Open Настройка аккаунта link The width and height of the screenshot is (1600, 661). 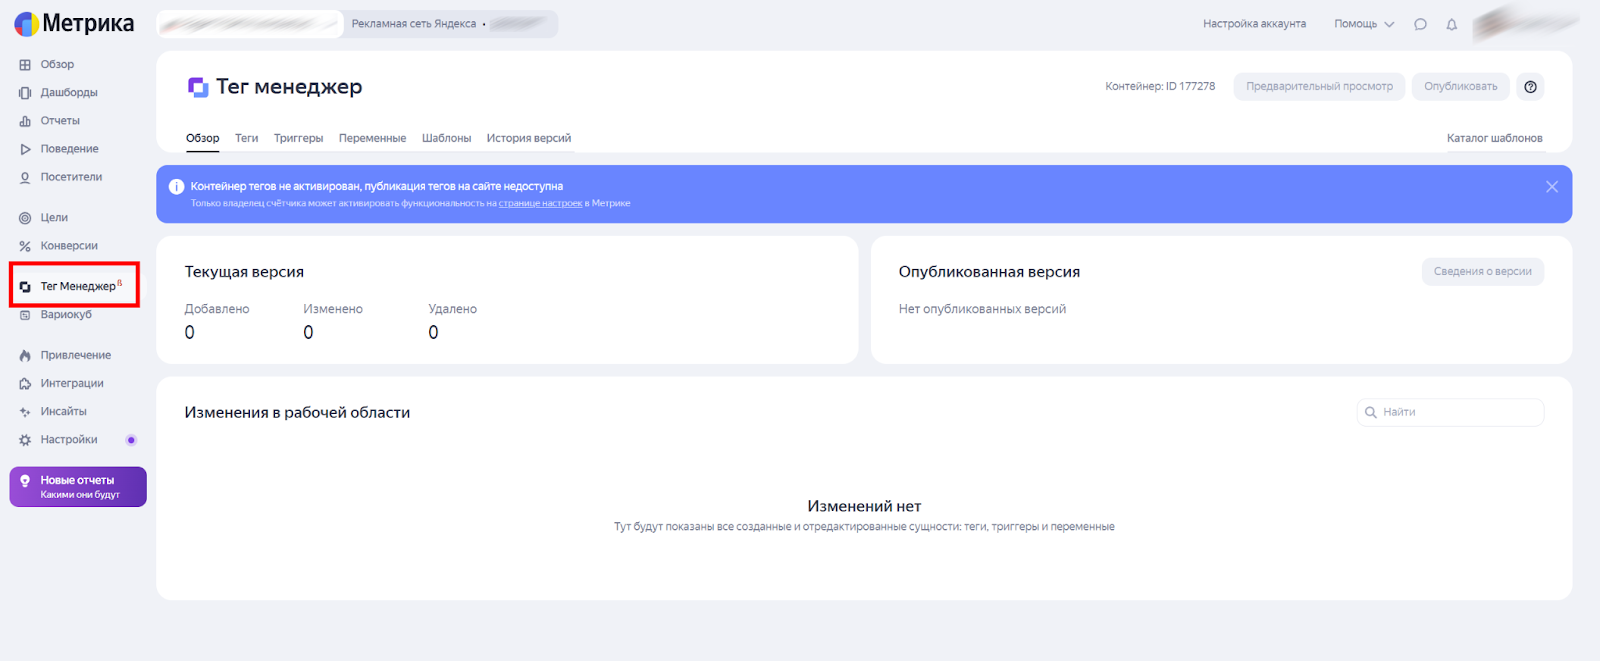1254,24
